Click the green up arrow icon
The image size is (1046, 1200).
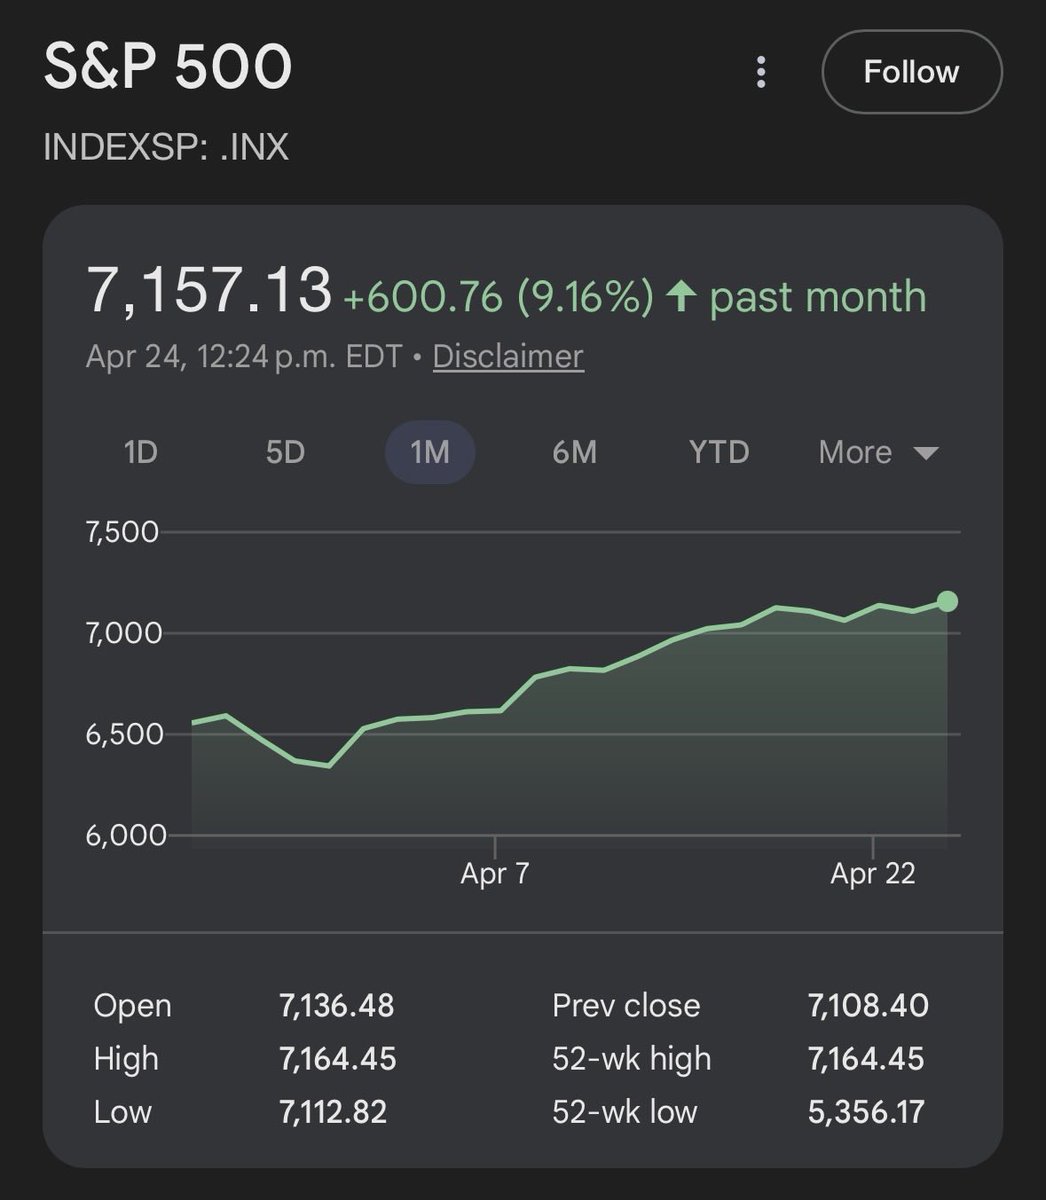681,296
